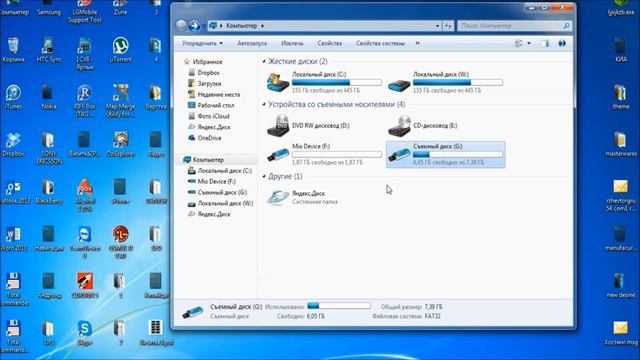The width and height of the screenshot is (640, 360).
Task: Collapse Устройства со съемными носителями group
Action: [264, 104]
